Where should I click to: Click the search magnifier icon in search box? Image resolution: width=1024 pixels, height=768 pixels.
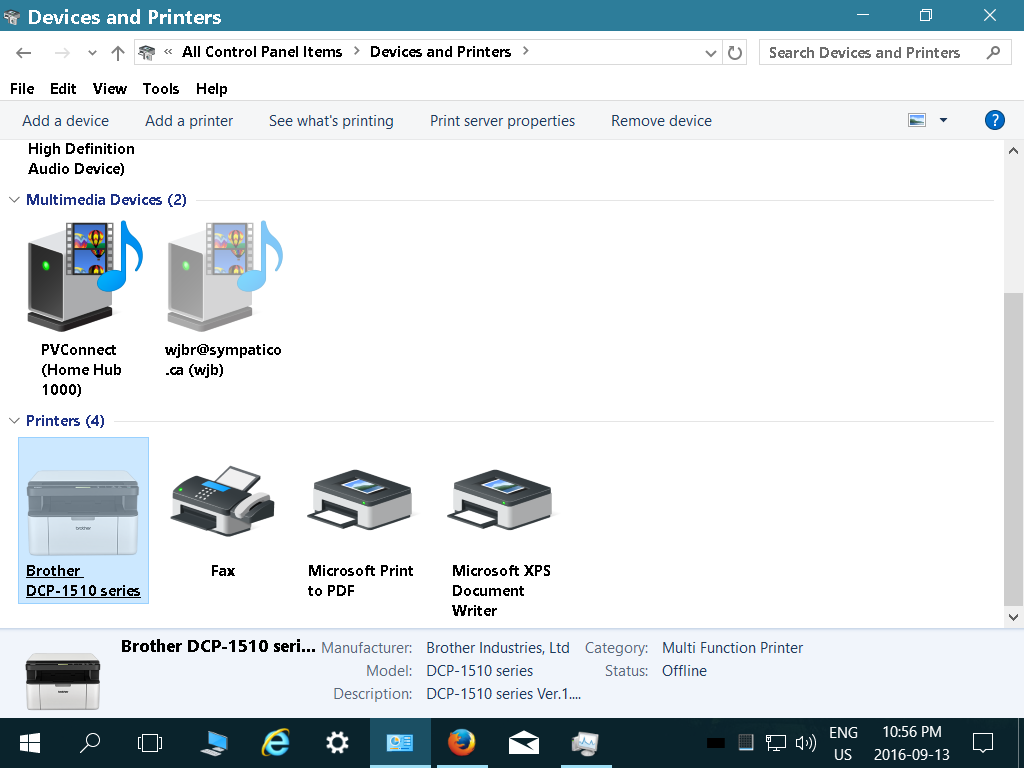pos(993,52)
